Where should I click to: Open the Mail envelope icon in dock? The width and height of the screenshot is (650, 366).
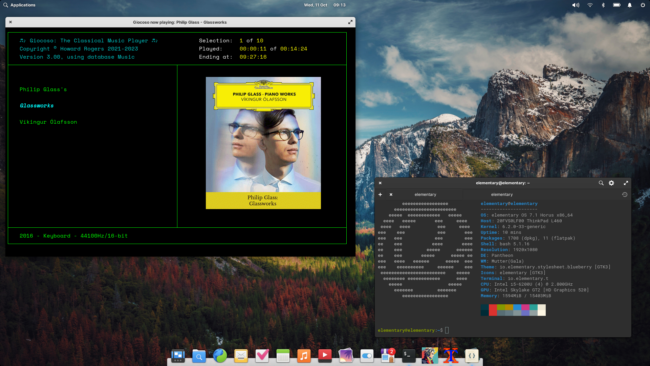[241, 356]
